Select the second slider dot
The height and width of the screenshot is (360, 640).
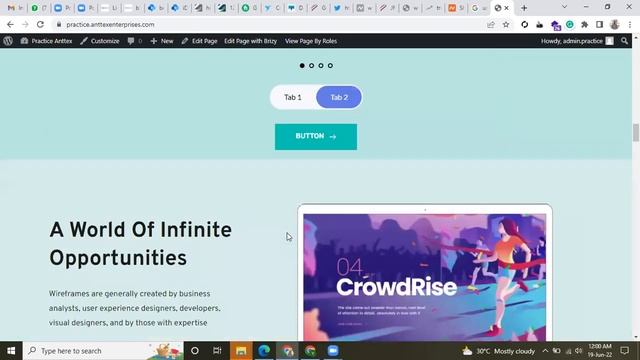point(311,65)
